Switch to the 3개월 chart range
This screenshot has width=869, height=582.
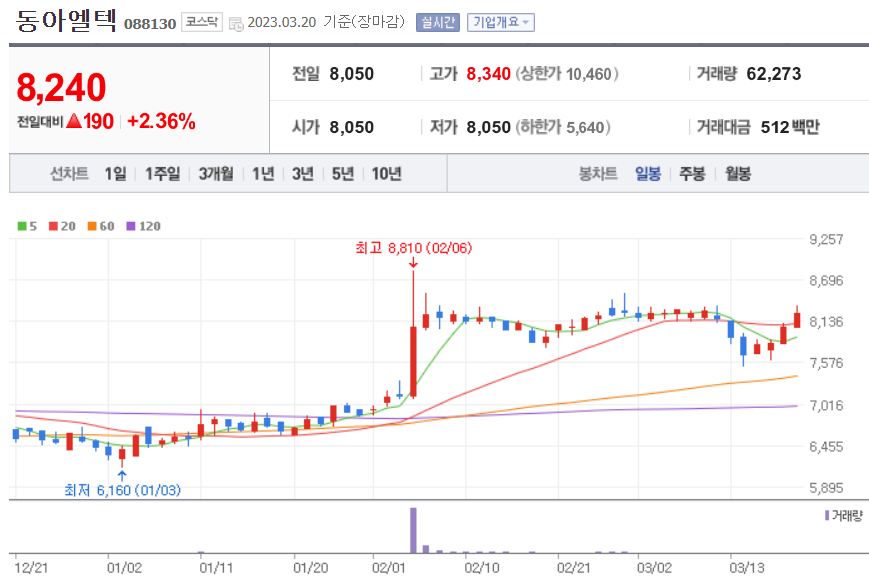point(216,174)
